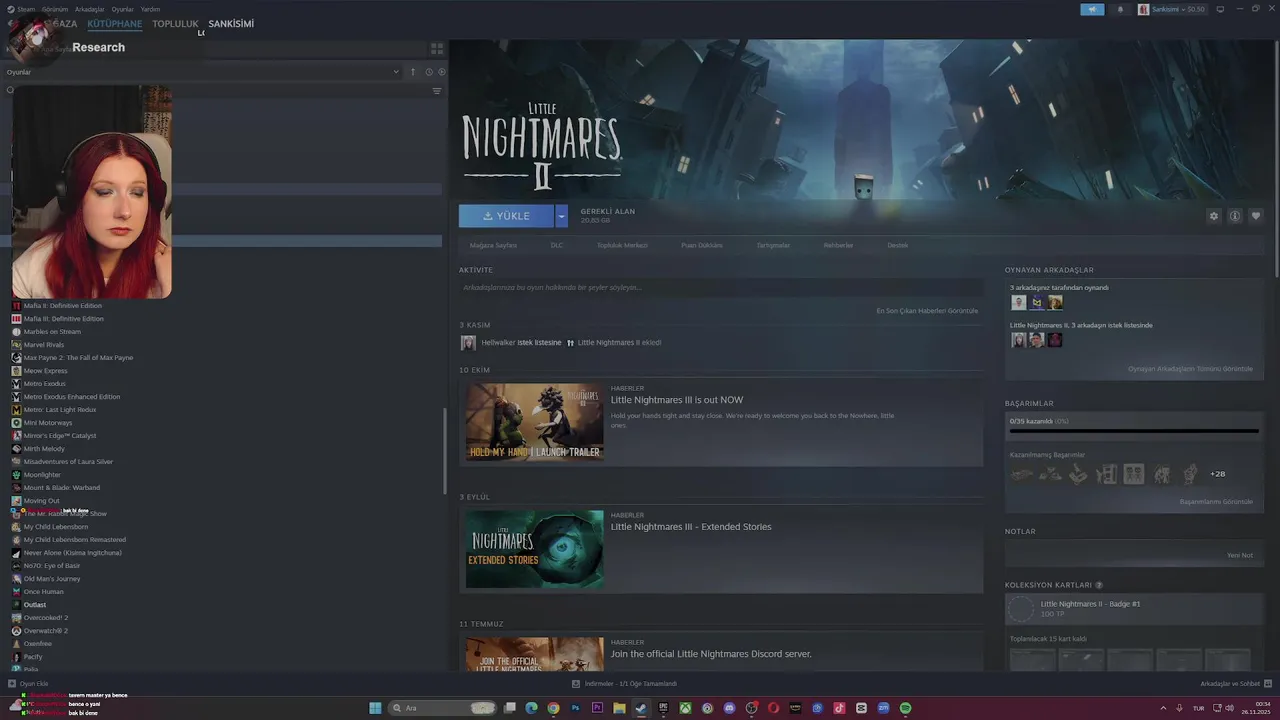The image size is (1280, 720).
Task: Open Discord from the taskbar
Action: (729, 708)
